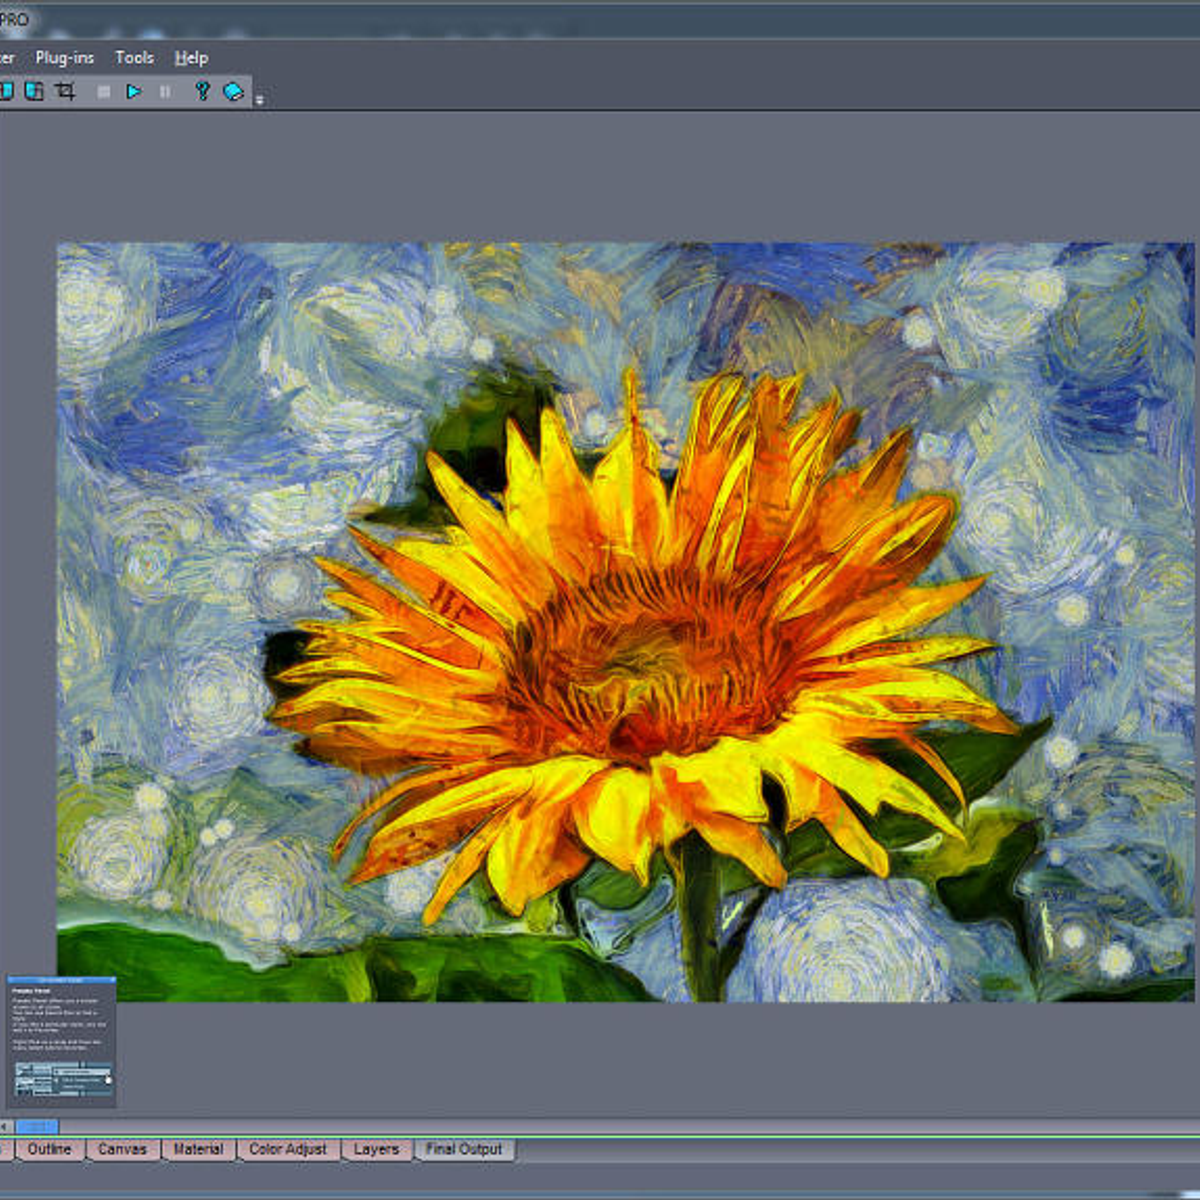Click the stop rendering square button
Image resolution: width=1200 pixels, height=1200 pixels.
click(x=103, y=92)
